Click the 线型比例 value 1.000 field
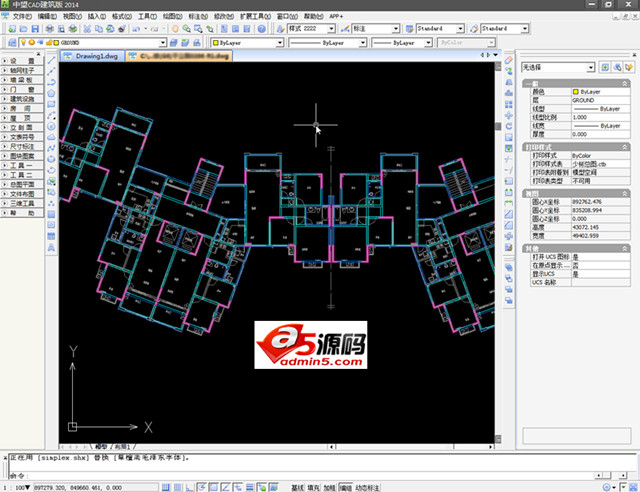 pos(600,117)
